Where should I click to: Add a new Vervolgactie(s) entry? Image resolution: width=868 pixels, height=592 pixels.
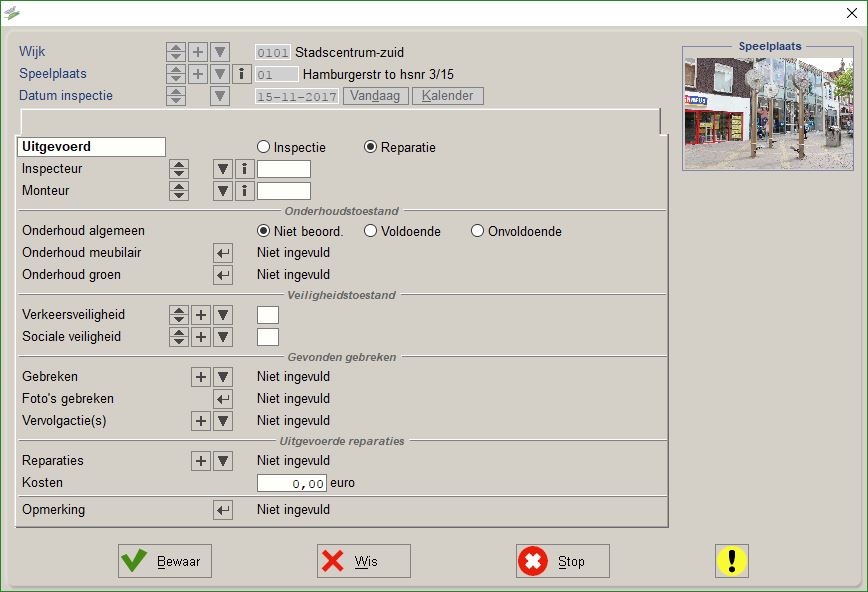tap(201, 421)
